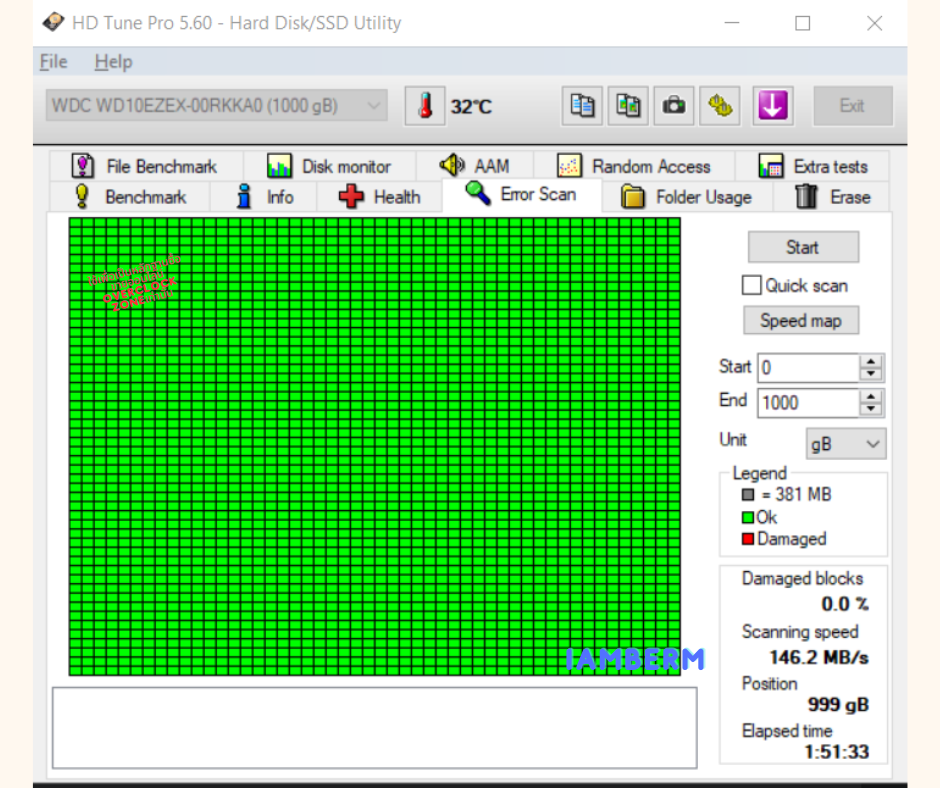
Task: Open the Health tab with red cross
Action: pyautogui.click(x=380, y=197)
